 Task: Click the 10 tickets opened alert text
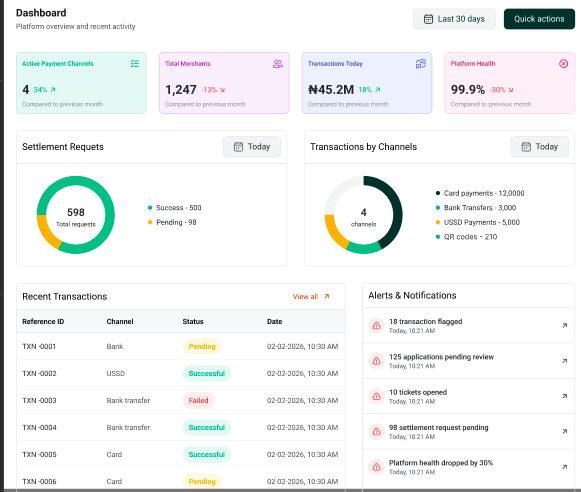click(418, 392)
